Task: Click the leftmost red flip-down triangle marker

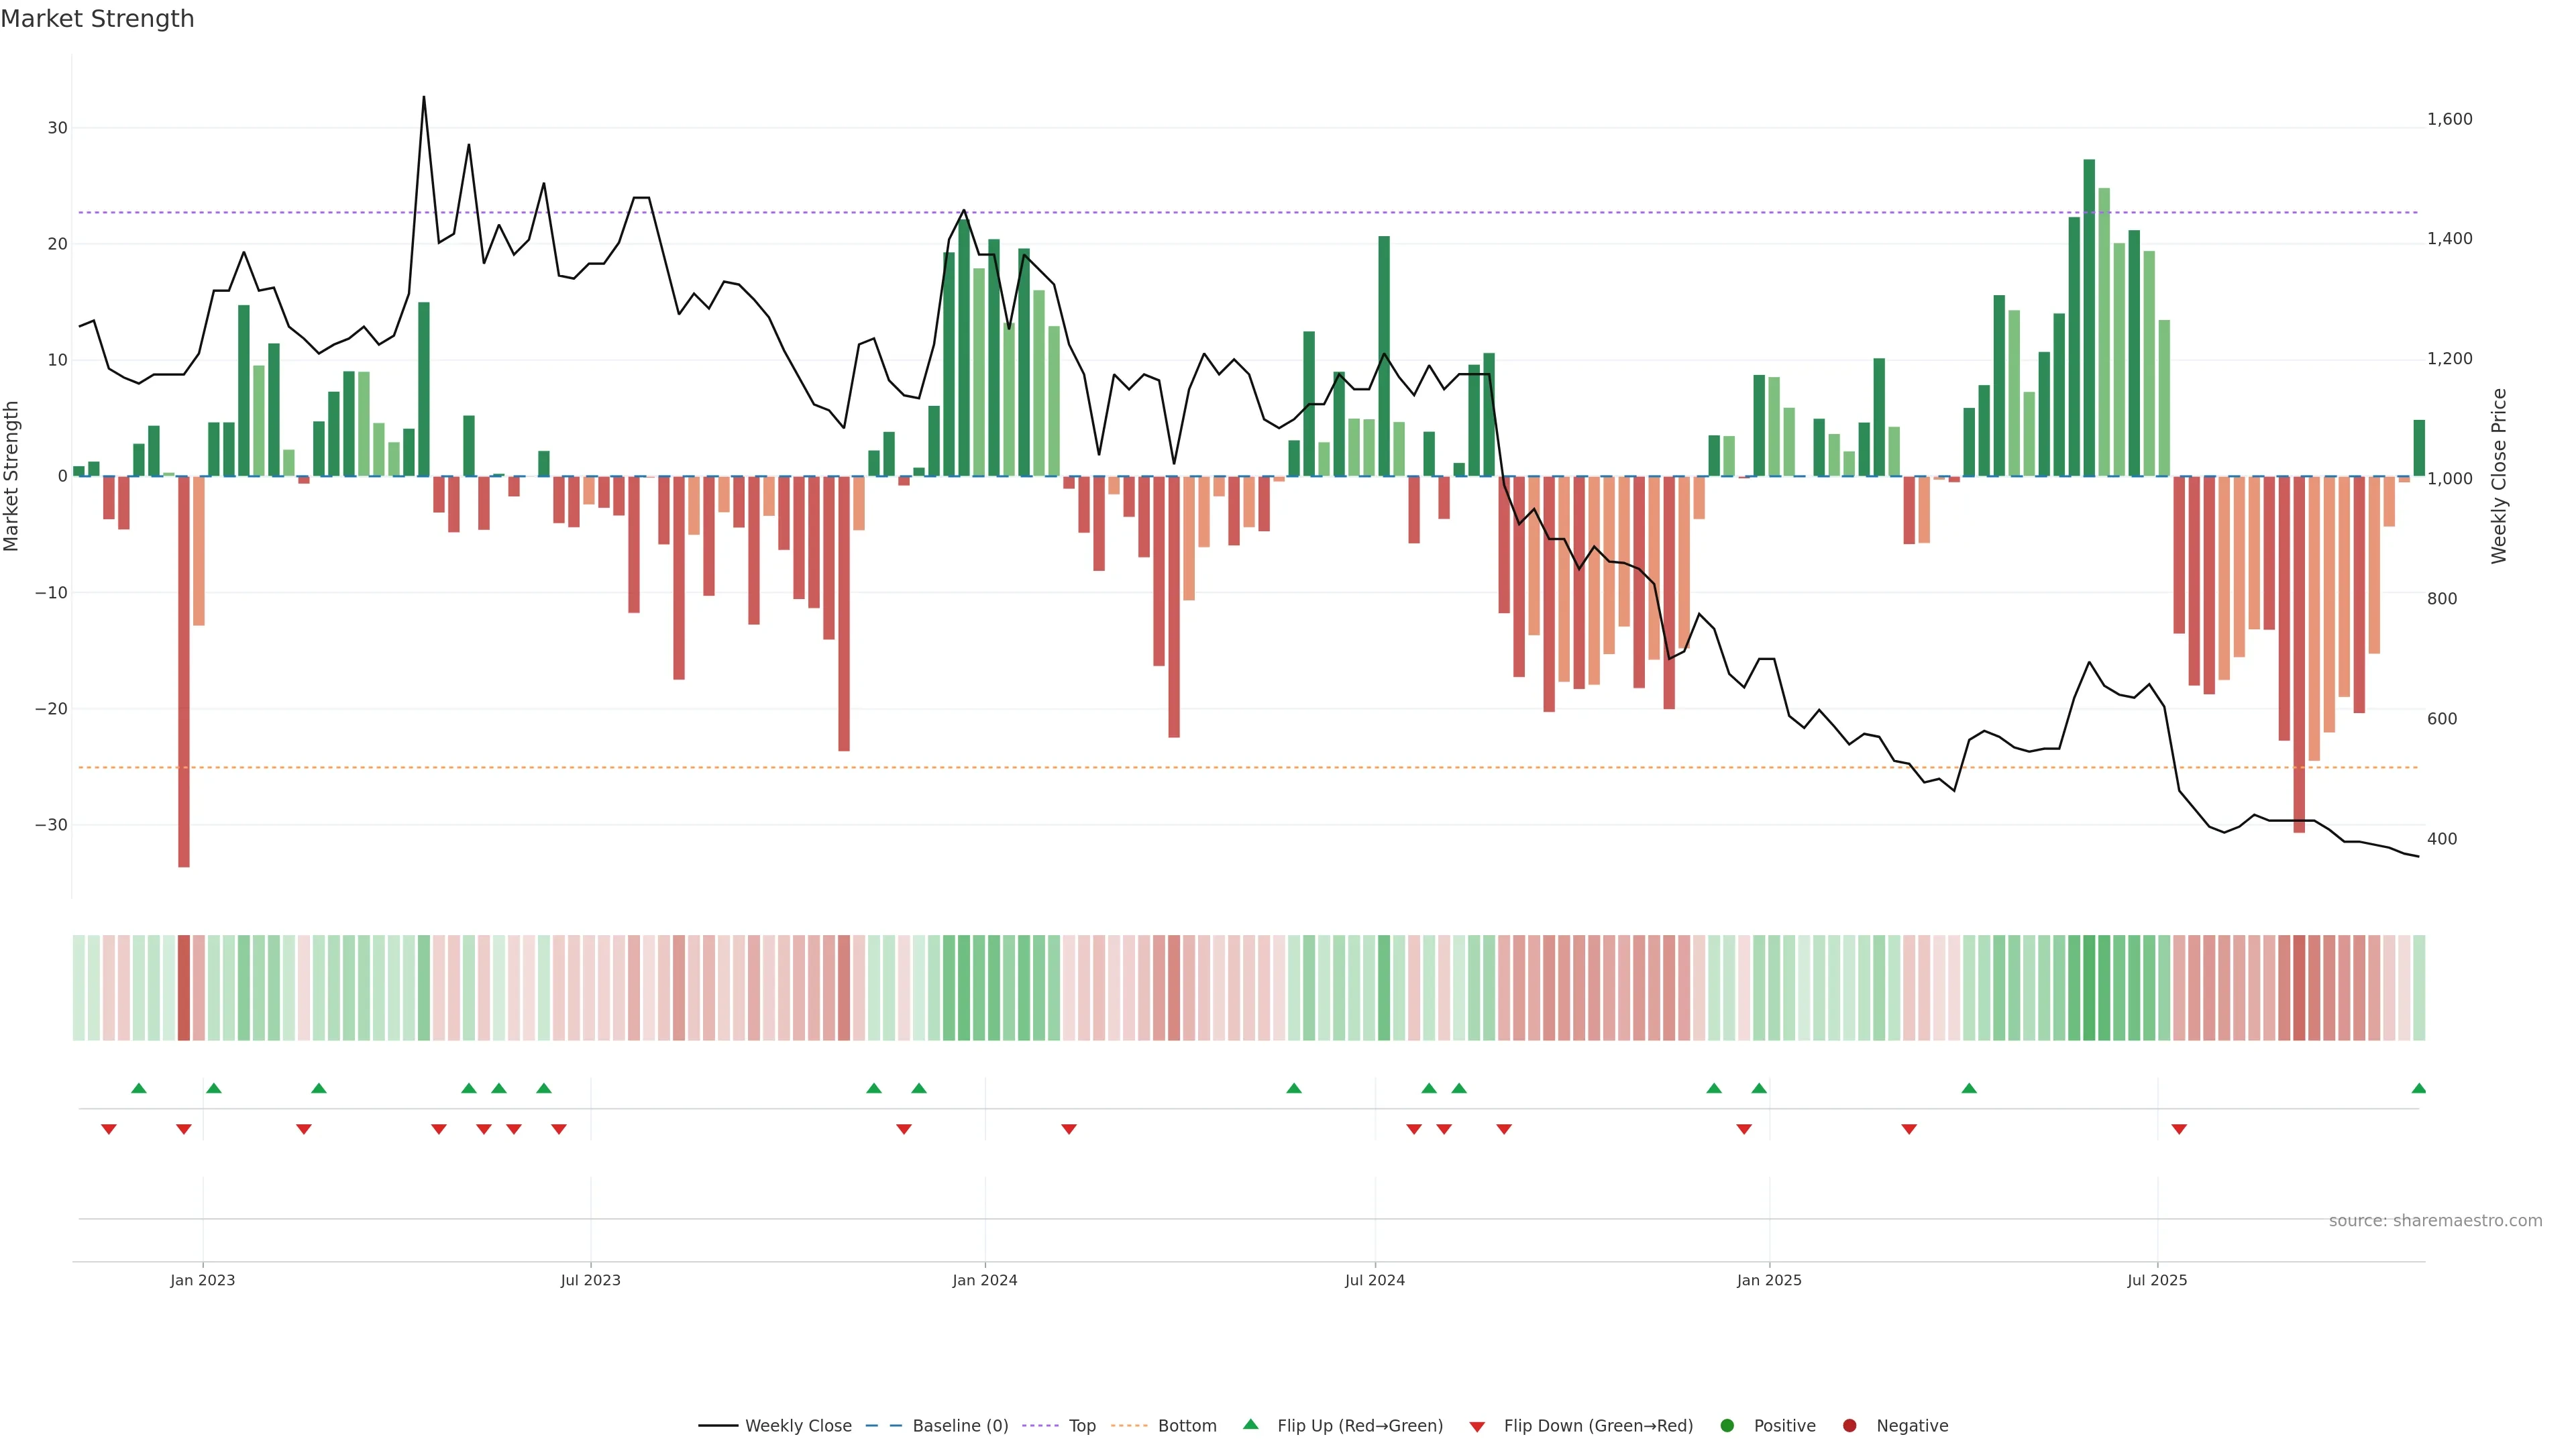Action: (x=109, y=1129)
